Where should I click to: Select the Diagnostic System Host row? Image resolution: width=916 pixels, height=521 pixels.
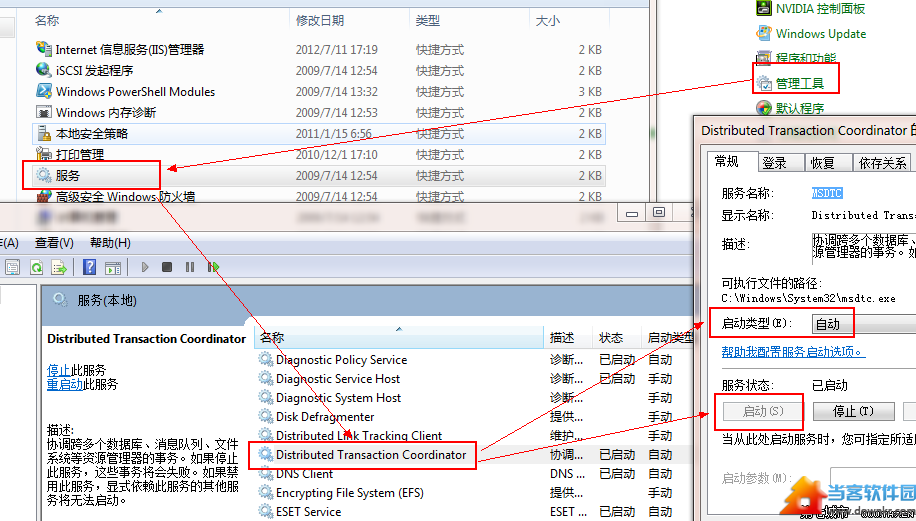[x=476, y=398]
